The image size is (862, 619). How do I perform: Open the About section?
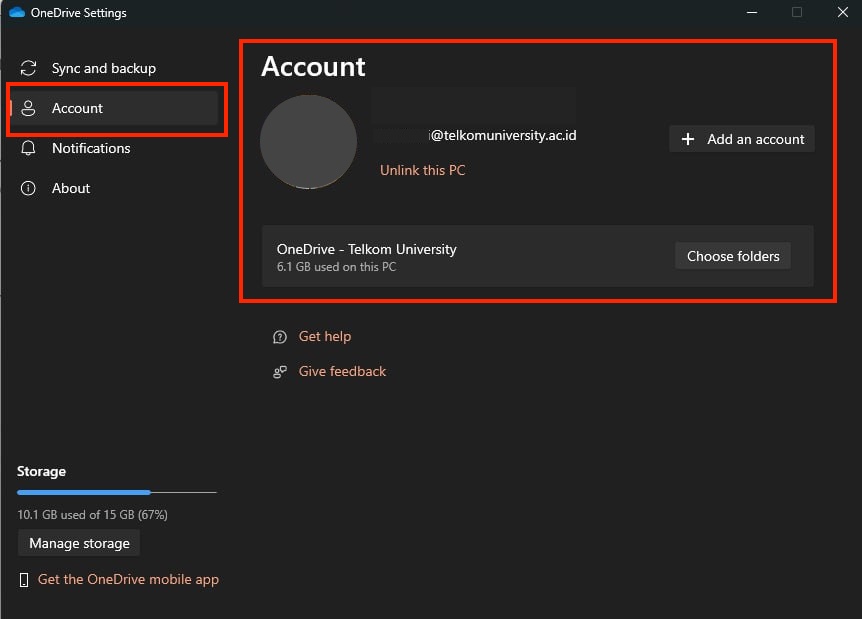pyautogui.click(x=71, y=188)
